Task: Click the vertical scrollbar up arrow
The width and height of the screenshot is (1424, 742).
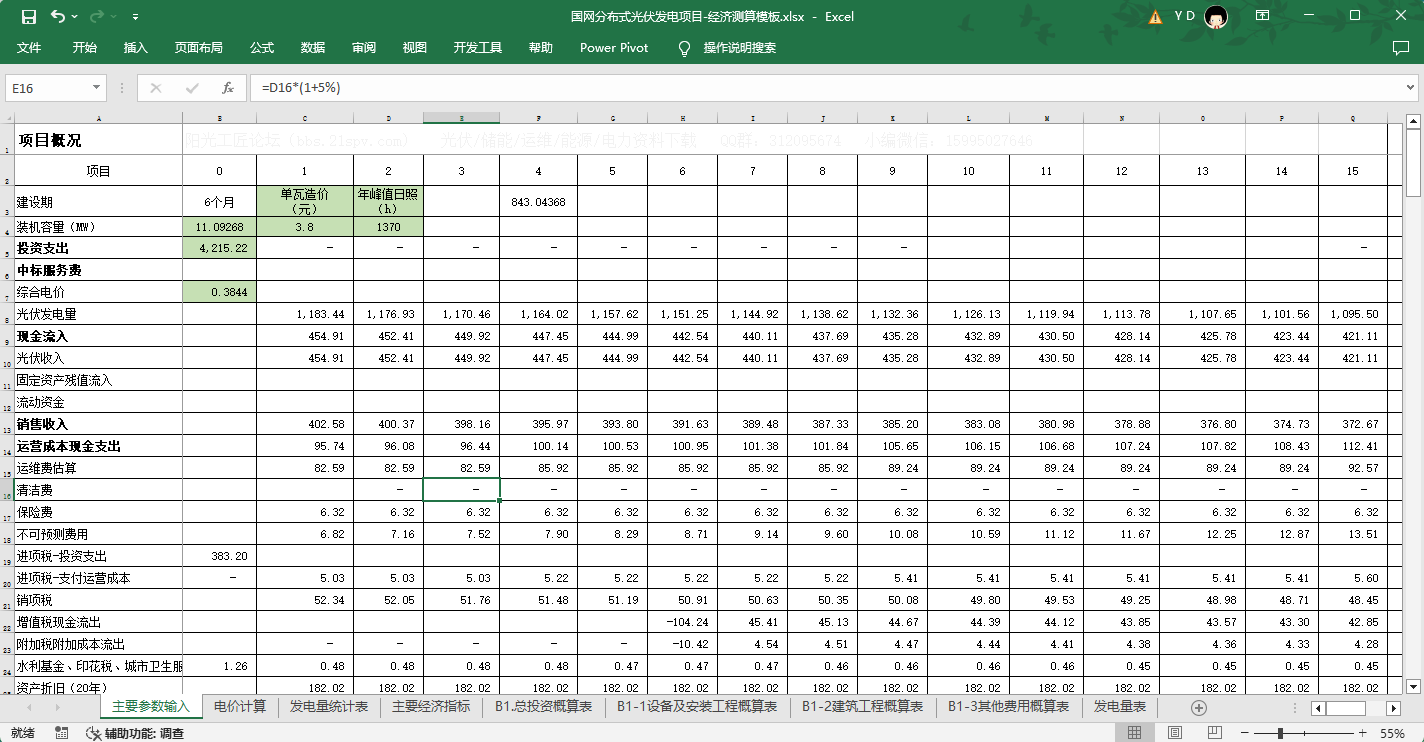Action: tap(1413, 122)
